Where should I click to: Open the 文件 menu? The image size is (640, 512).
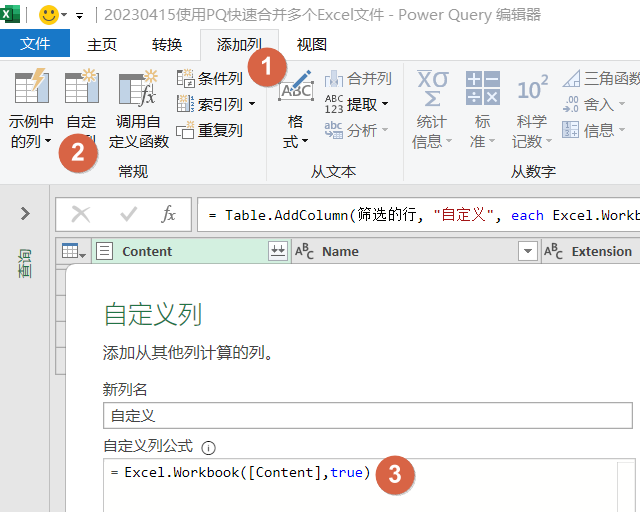pos(35,43)
